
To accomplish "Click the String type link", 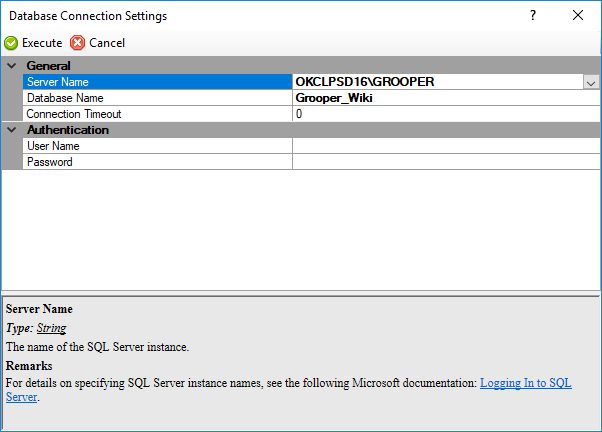I will [51, 328].
